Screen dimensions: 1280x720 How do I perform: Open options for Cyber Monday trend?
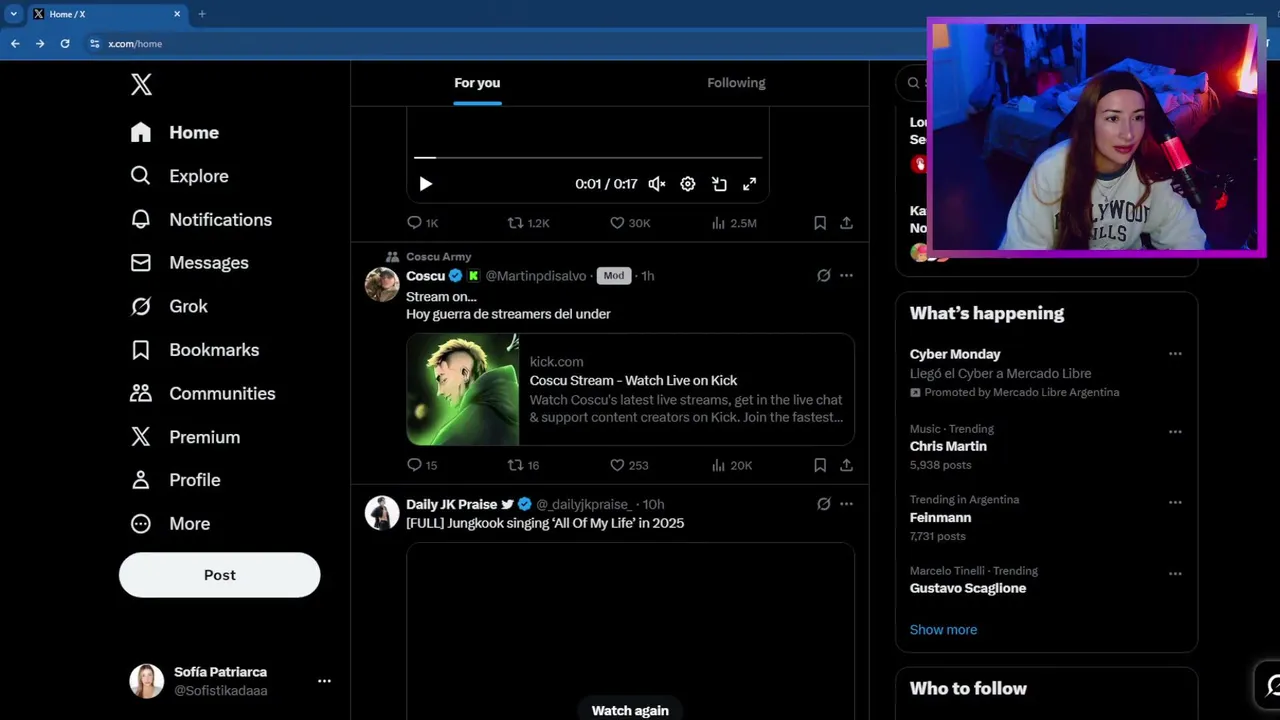pyautogui.click(x=1175, y=354)
